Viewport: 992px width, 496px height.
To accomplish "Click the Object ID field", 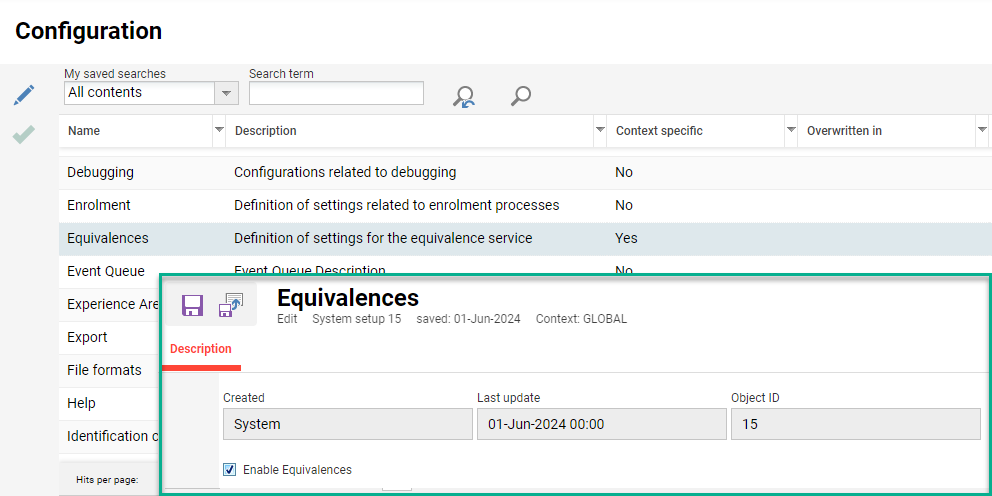I will click(x=855, y=424).
